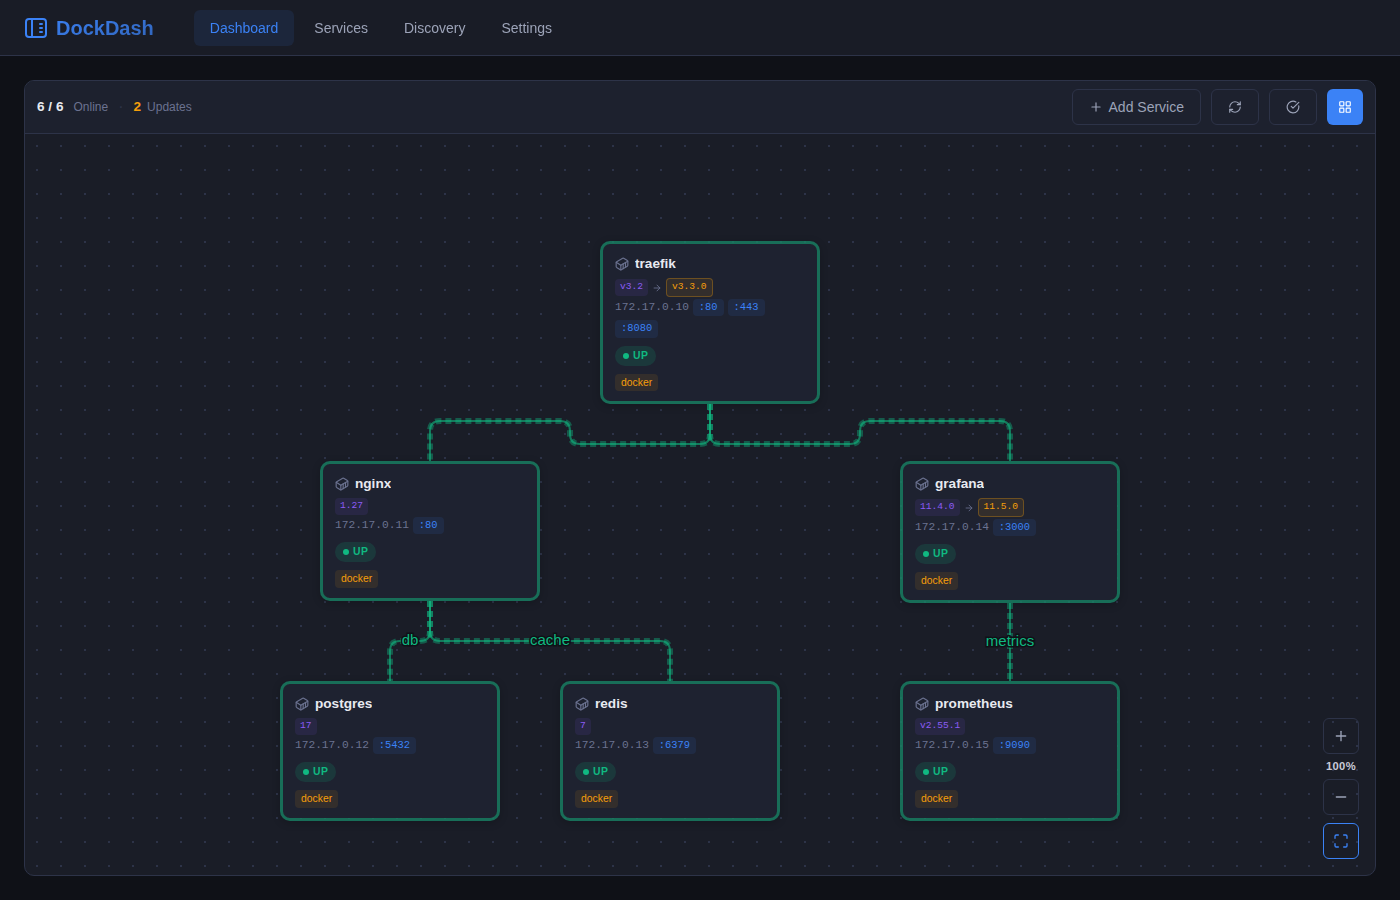Click the UP status on redis

[x=595, y=772]
